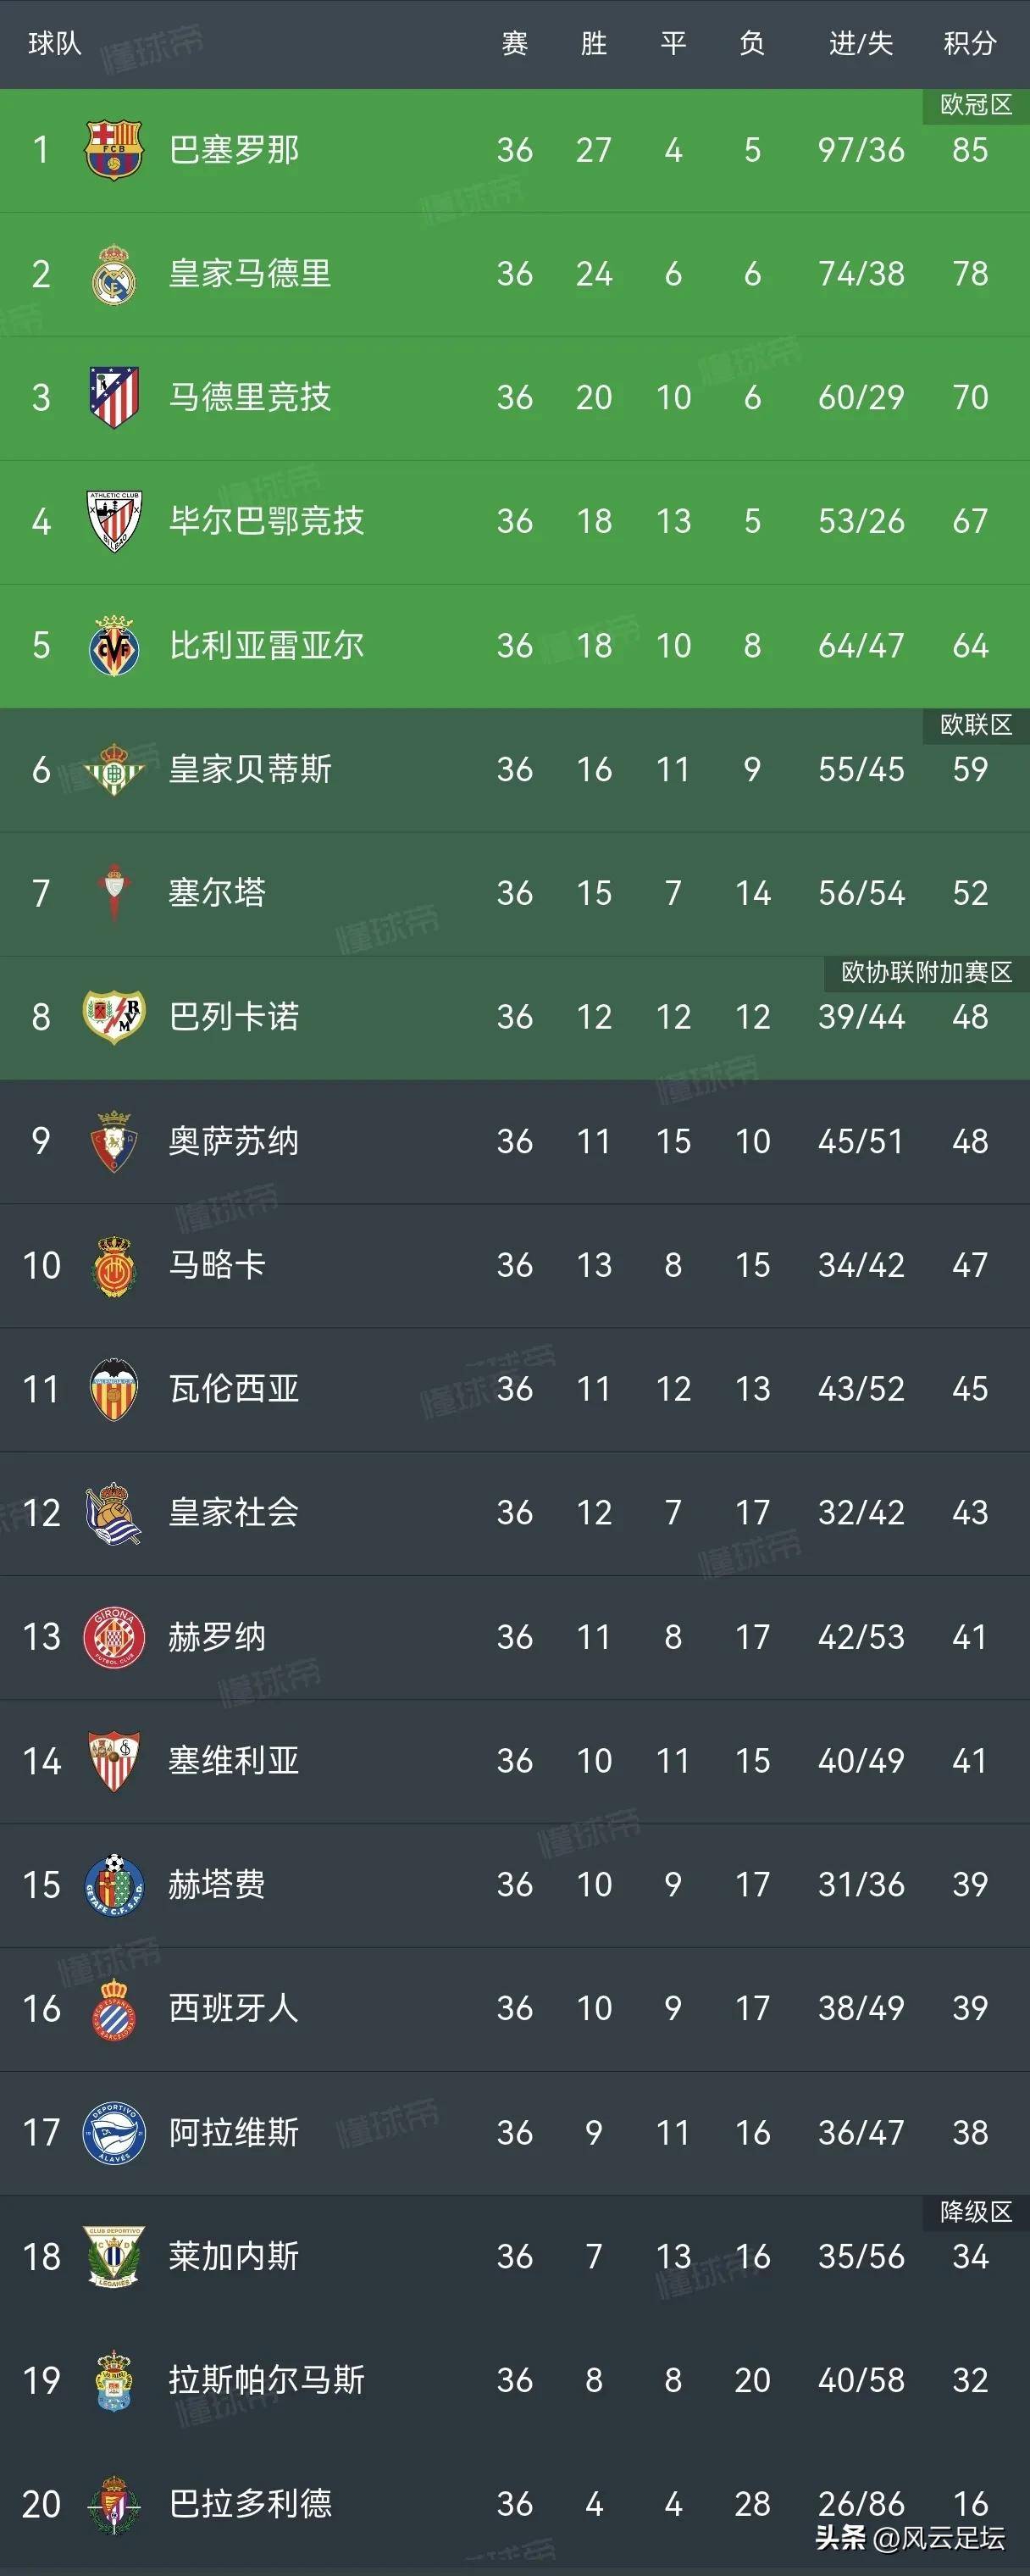
Task: Click the 欧冠区 zone label
Action: coord(975,105)
